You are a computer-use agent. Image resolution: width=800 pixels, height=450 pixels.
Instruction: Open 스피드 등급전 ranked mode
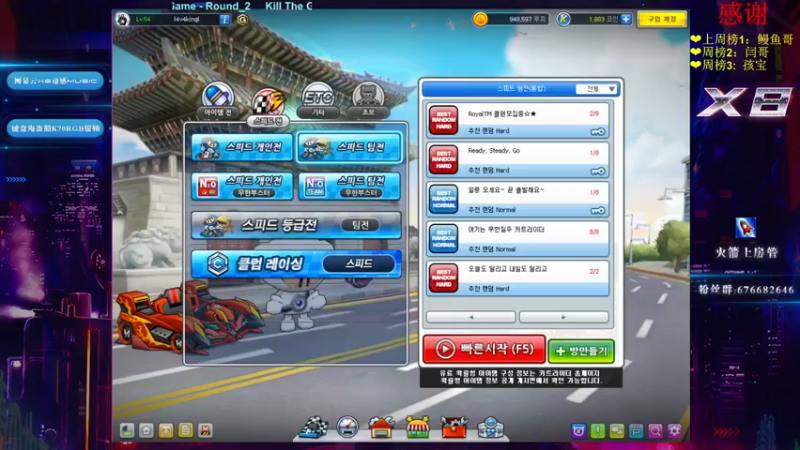[x=296, y=225]
